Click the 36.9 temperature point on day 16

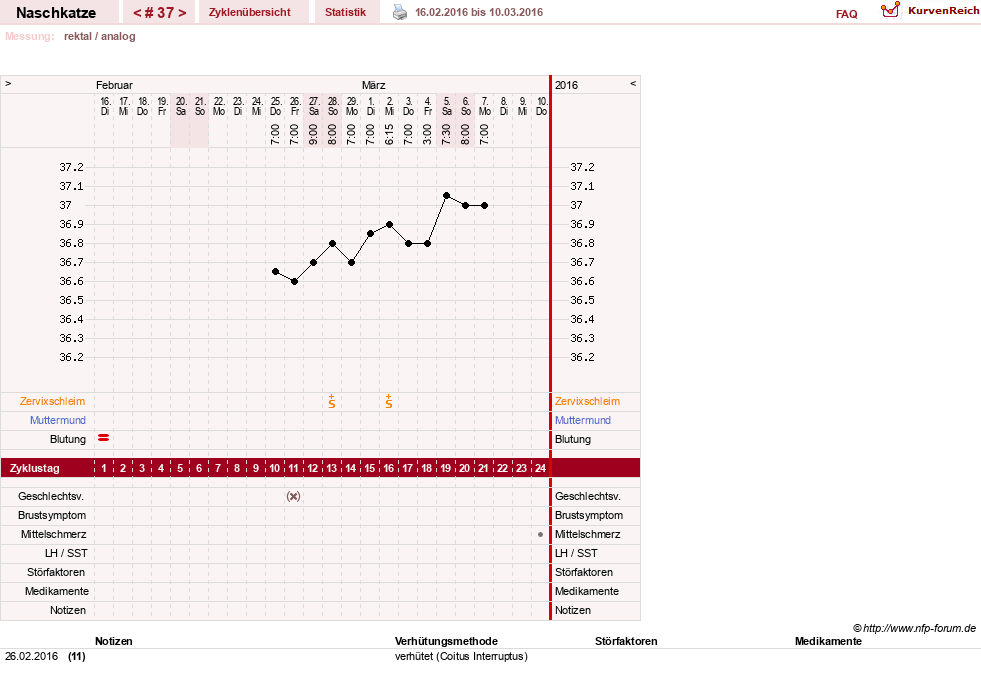389,224
